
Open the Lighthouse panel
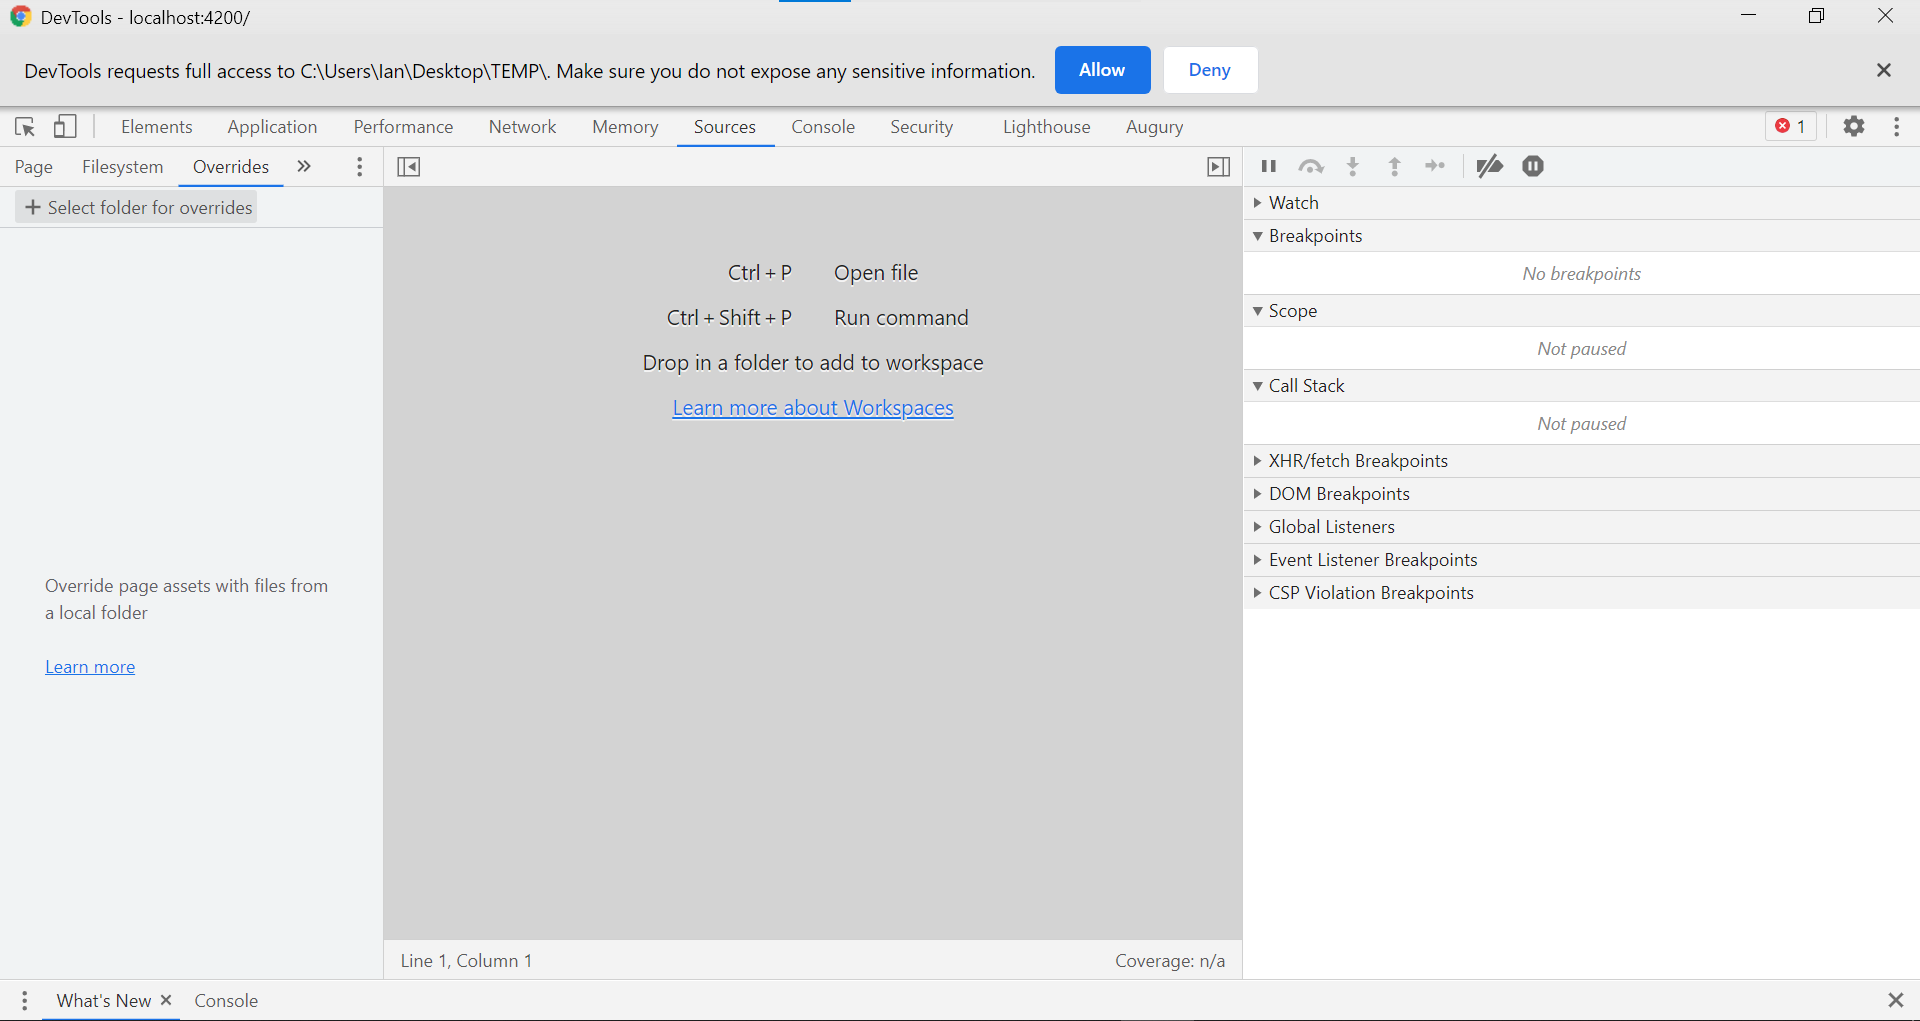pyautogui.click(x=1046, y=127)
